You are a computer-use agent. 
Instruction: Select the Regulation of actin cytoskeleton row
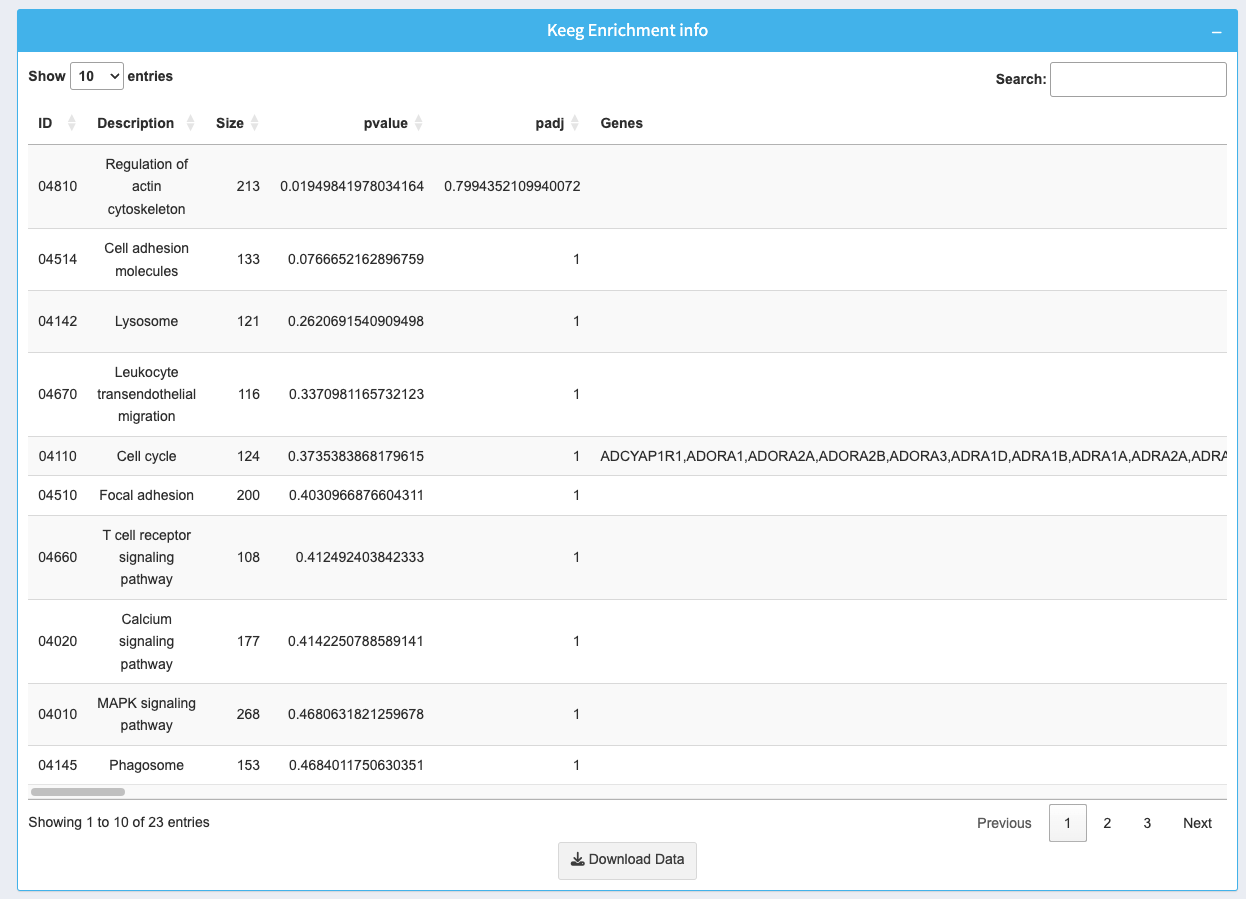[x=147, y=186]
